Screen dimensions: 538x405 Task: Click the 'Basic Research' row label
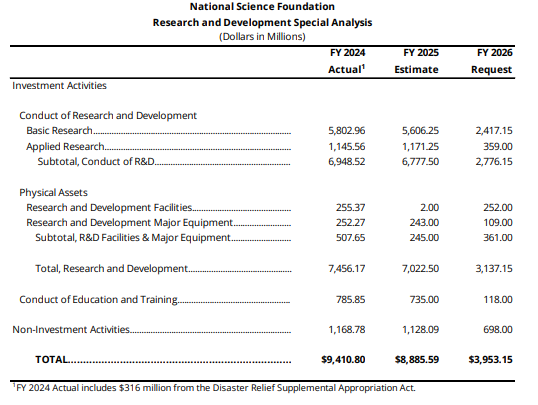pos(59,131)
